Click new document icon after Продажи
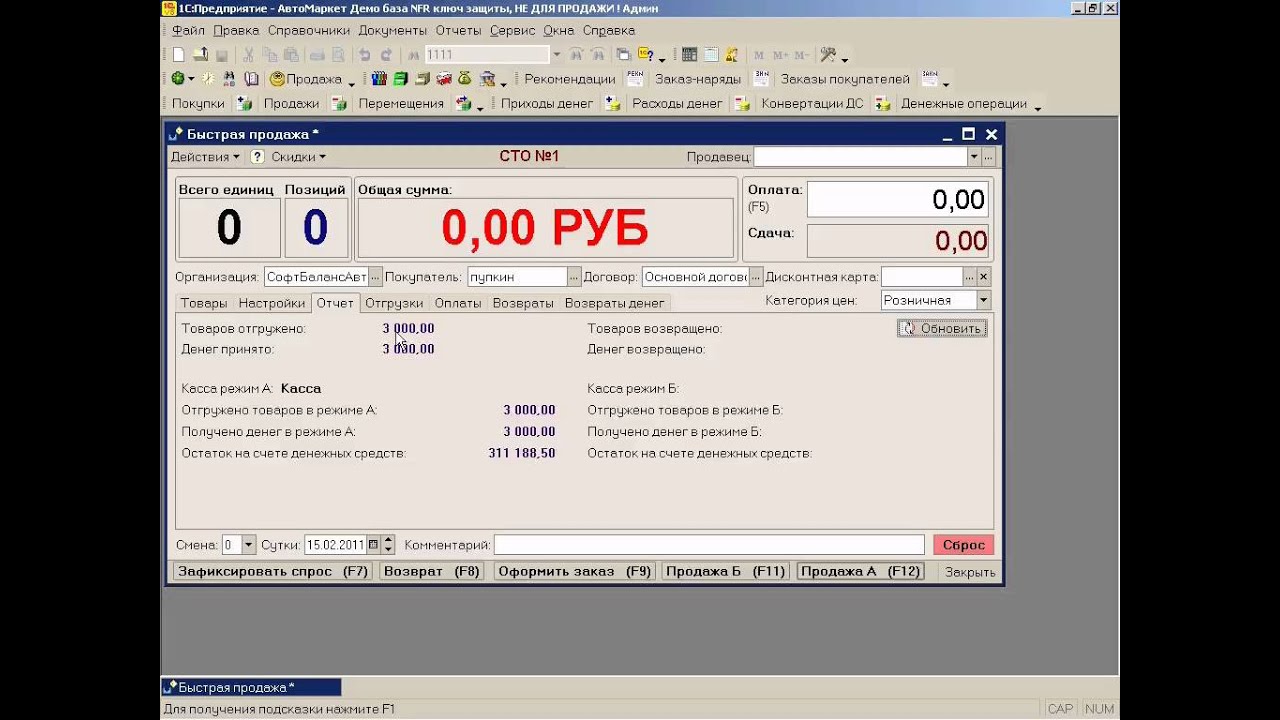 point(339,103)
